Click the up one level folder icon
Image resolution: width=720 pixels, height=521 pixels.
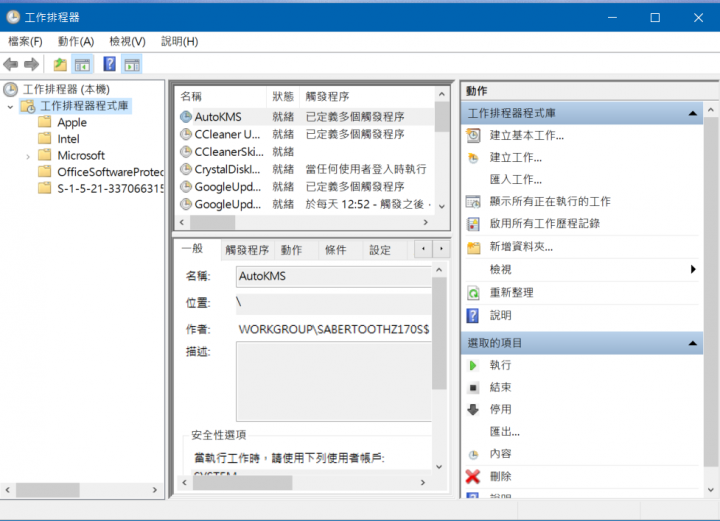[60, 64]
